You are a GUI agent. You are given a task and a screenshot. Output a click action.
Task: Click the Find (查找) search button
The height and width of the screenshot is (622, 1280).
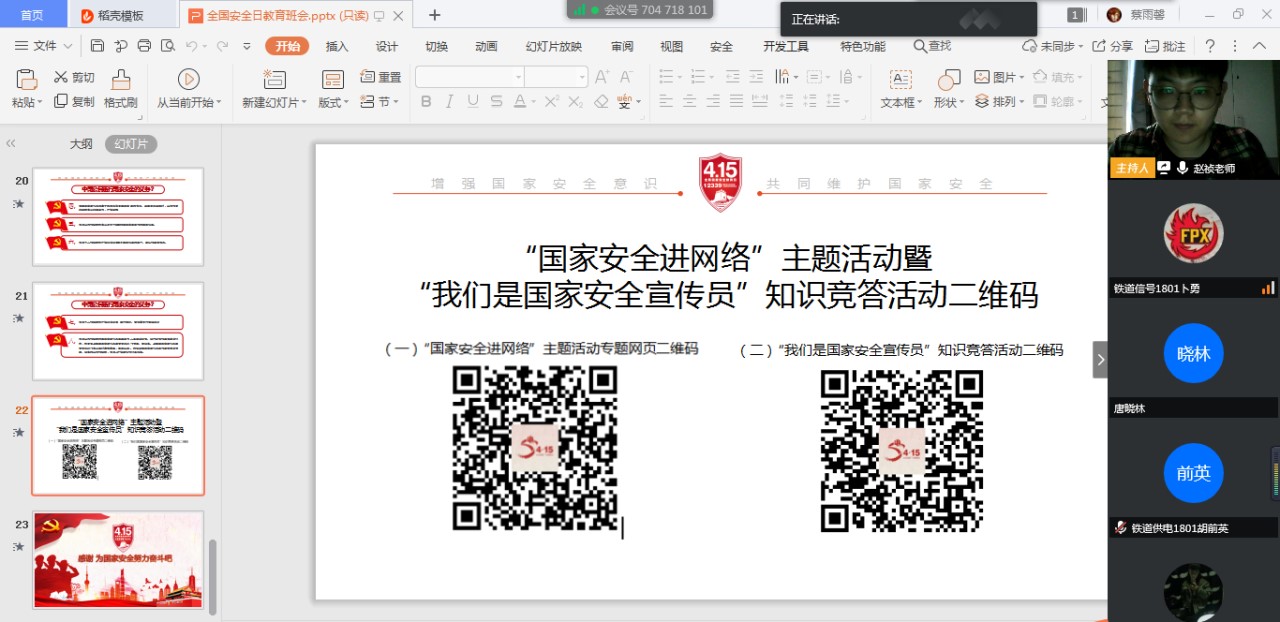click(932, 46)
